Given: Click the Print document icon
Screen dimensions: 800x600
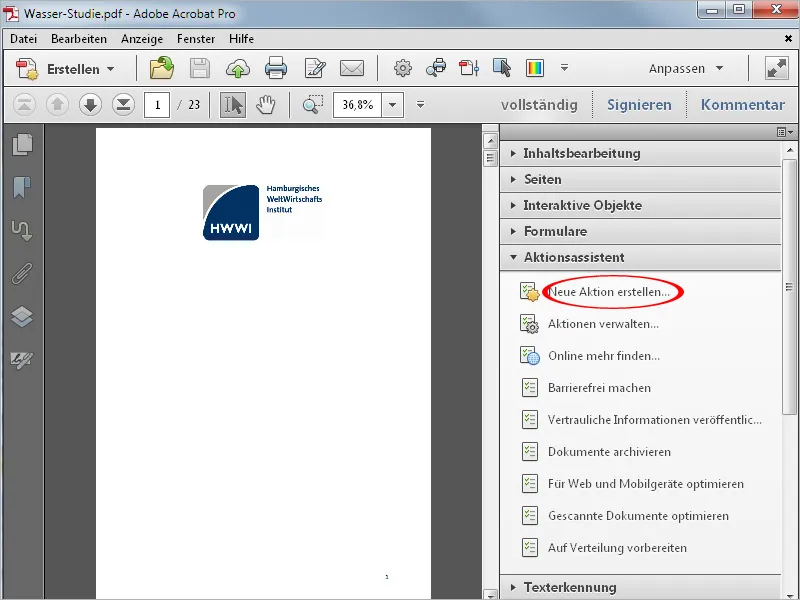Looking at the screenshot, I should click(277, 68).
